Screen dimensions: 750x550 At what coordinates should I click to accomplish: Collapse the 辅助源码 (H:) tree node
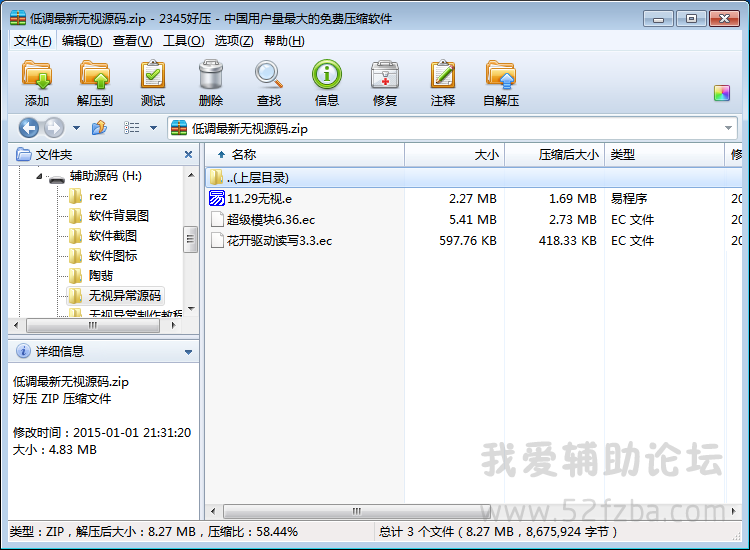pos(39,176)
